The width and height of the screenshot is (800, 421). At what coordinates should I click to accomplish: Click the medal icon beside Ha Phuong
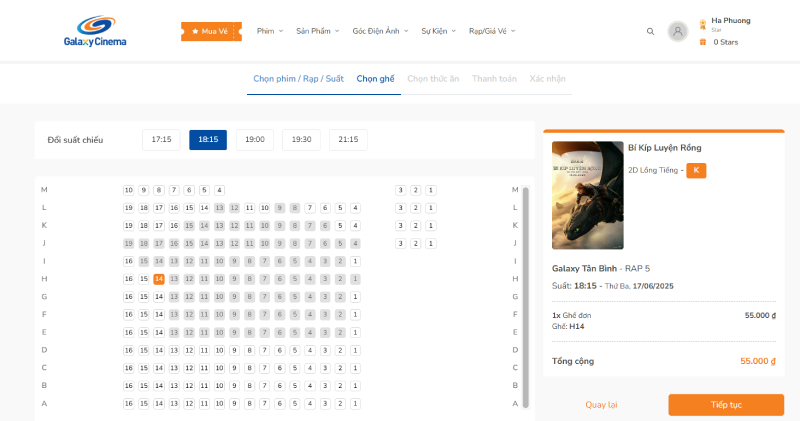703,24
